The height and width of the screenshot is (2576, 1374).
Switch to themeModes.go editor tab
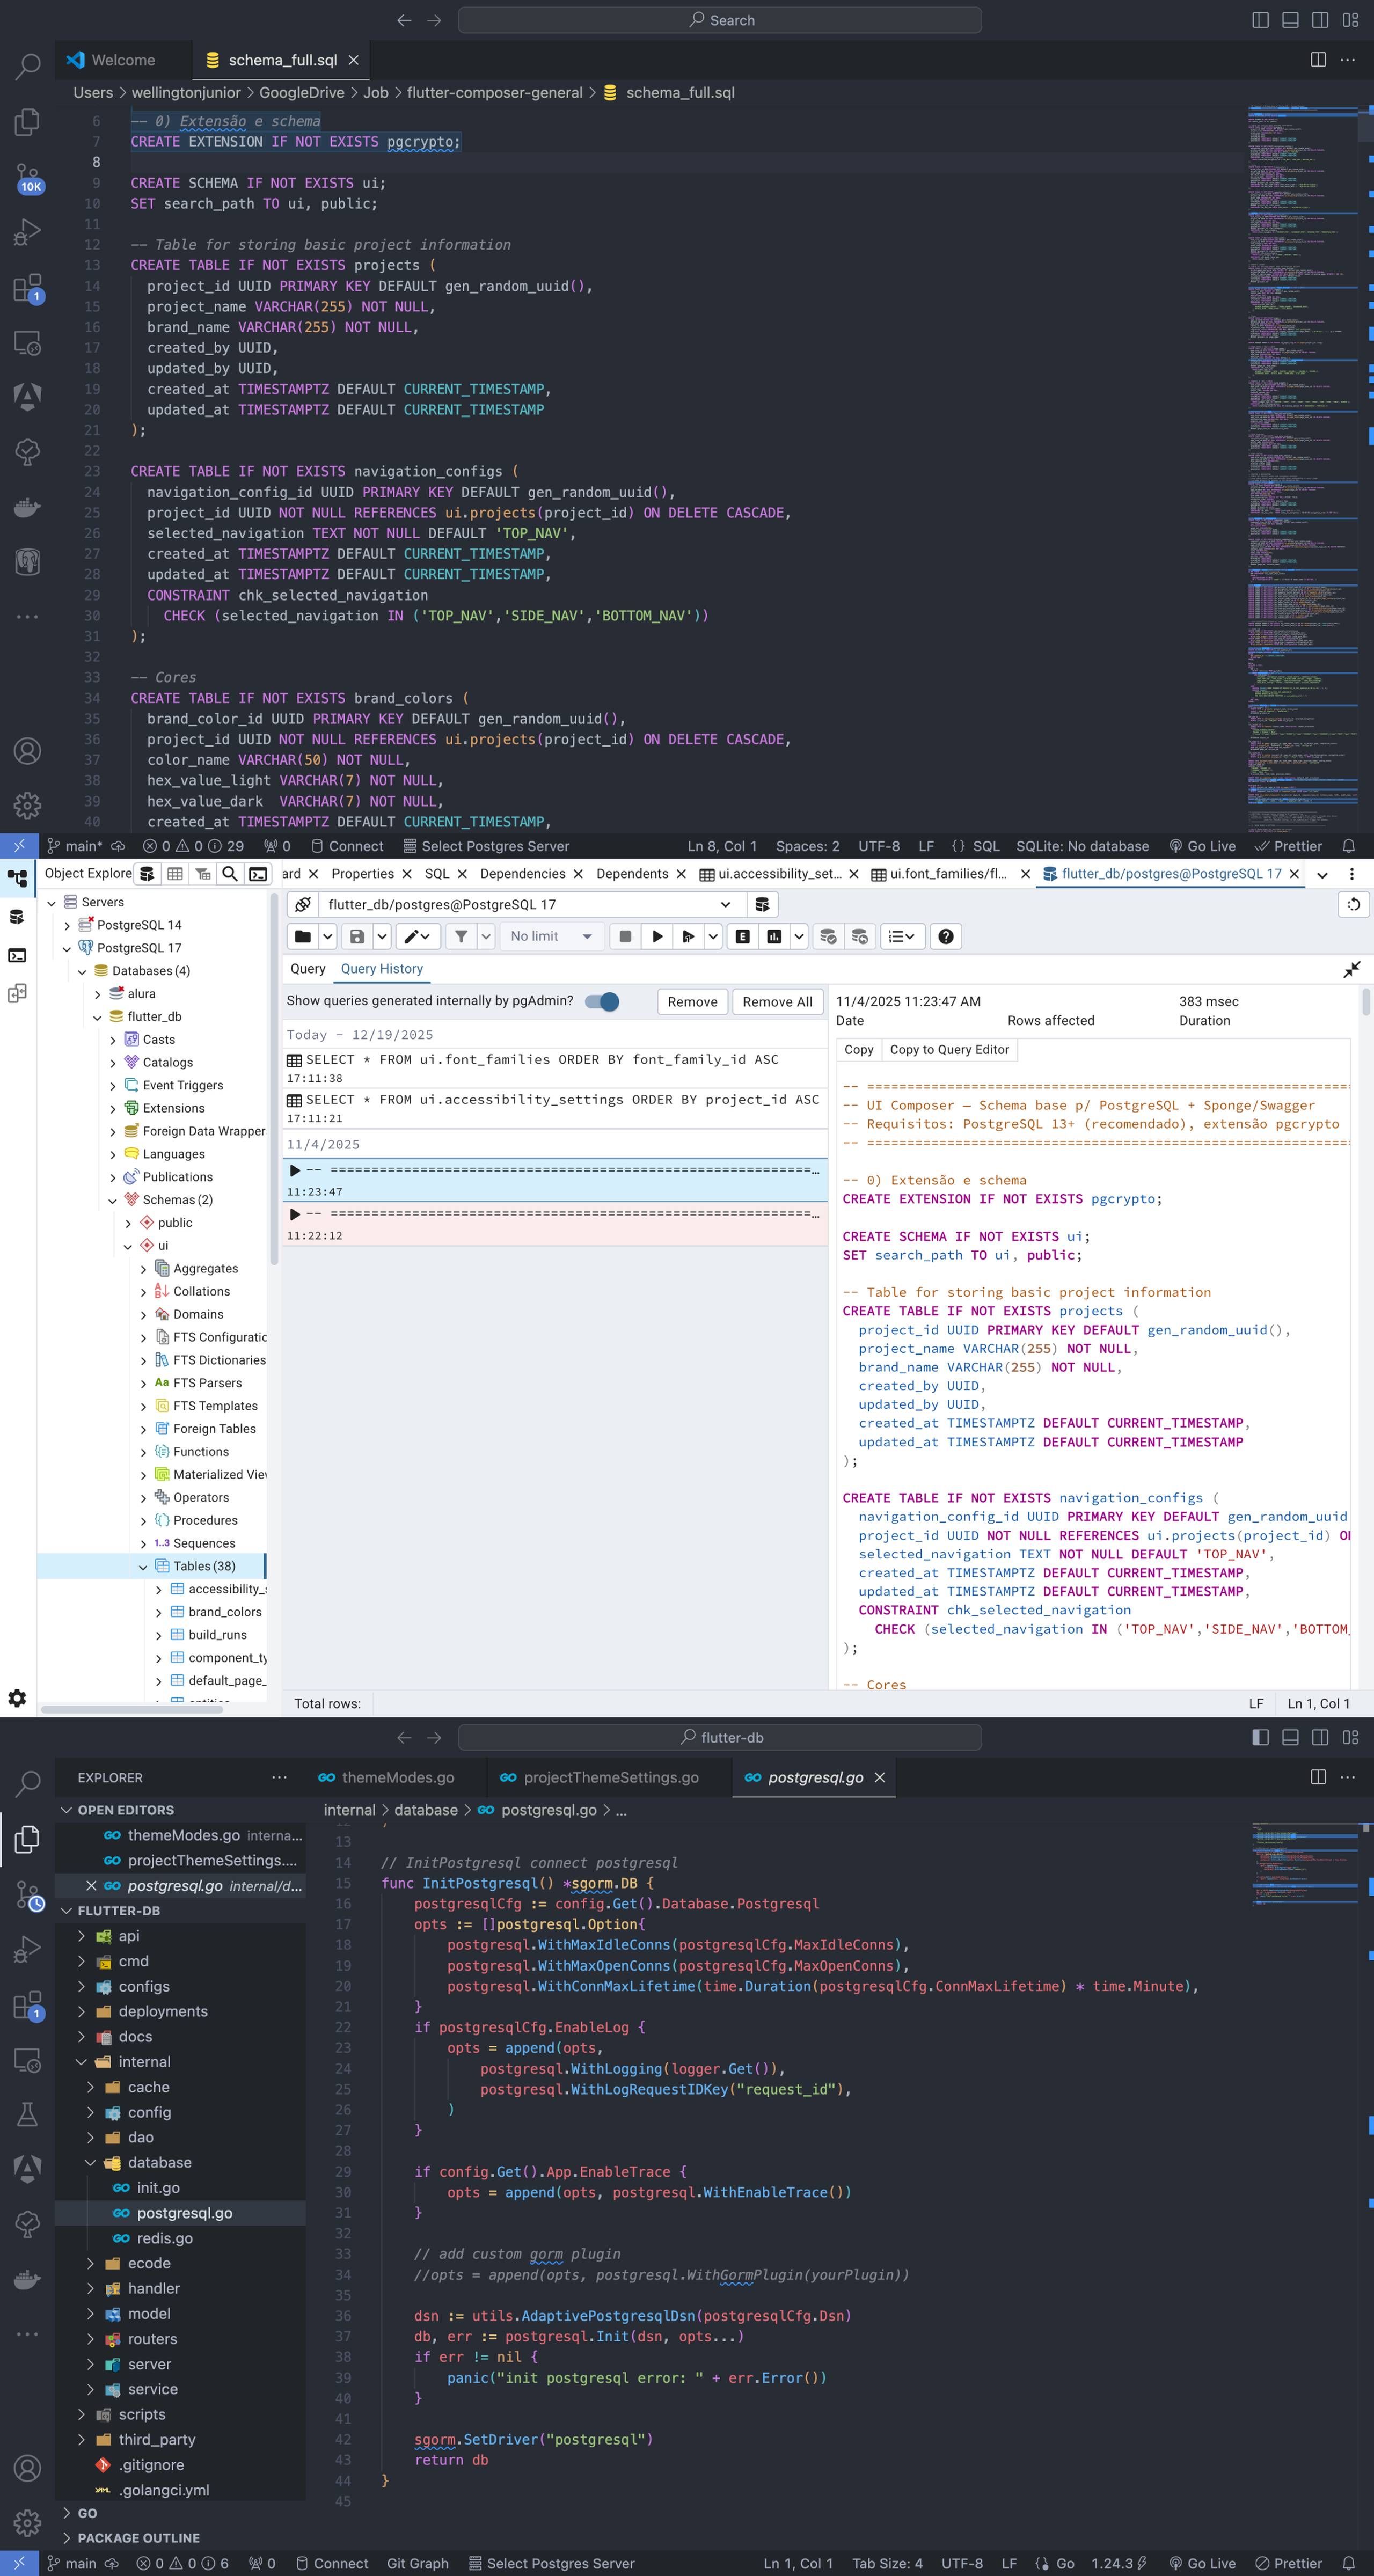(x=397, y=1777)
